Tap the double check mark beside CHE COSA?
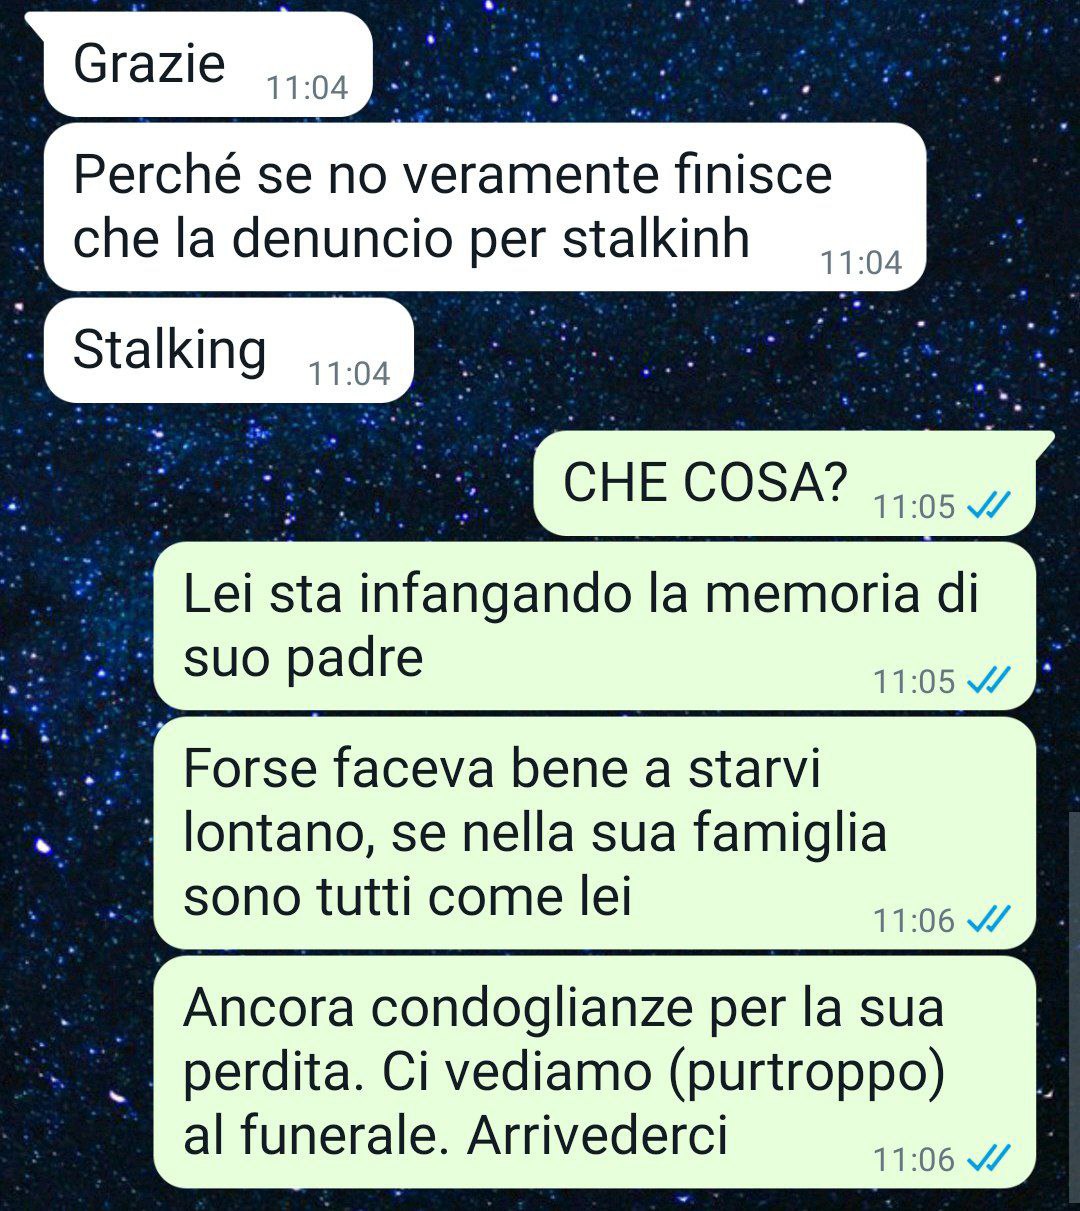 point(988,507)
